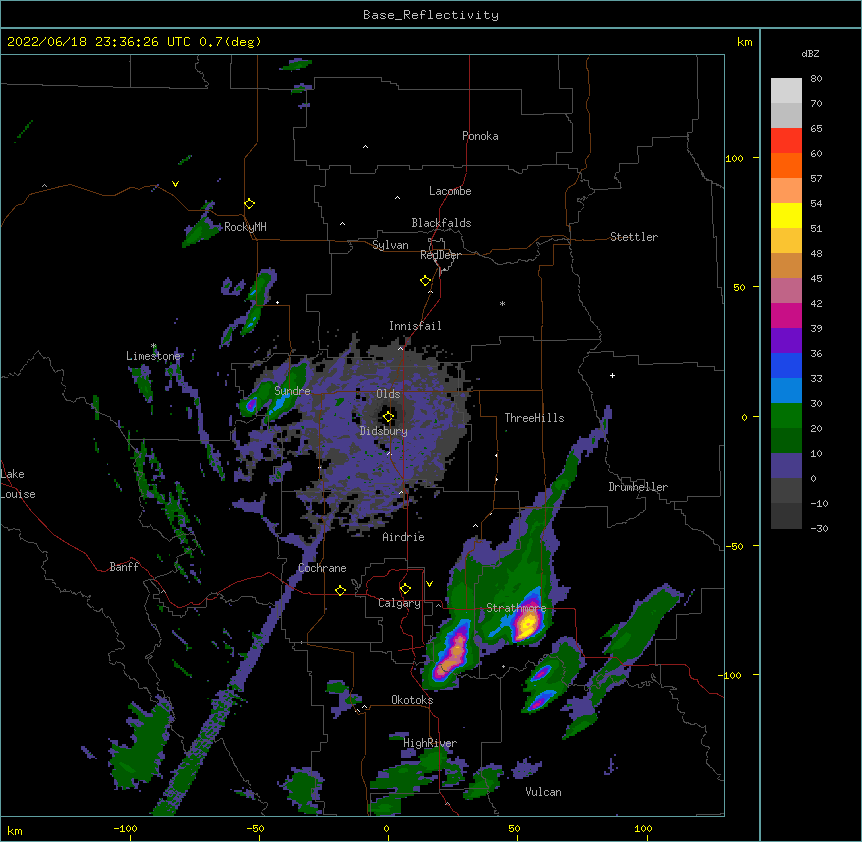The width and height of the screenshot is (862, 842).
Task: Click the orange-pink storm cell southeast of Calgary
Action: click(x=455, y=653)
